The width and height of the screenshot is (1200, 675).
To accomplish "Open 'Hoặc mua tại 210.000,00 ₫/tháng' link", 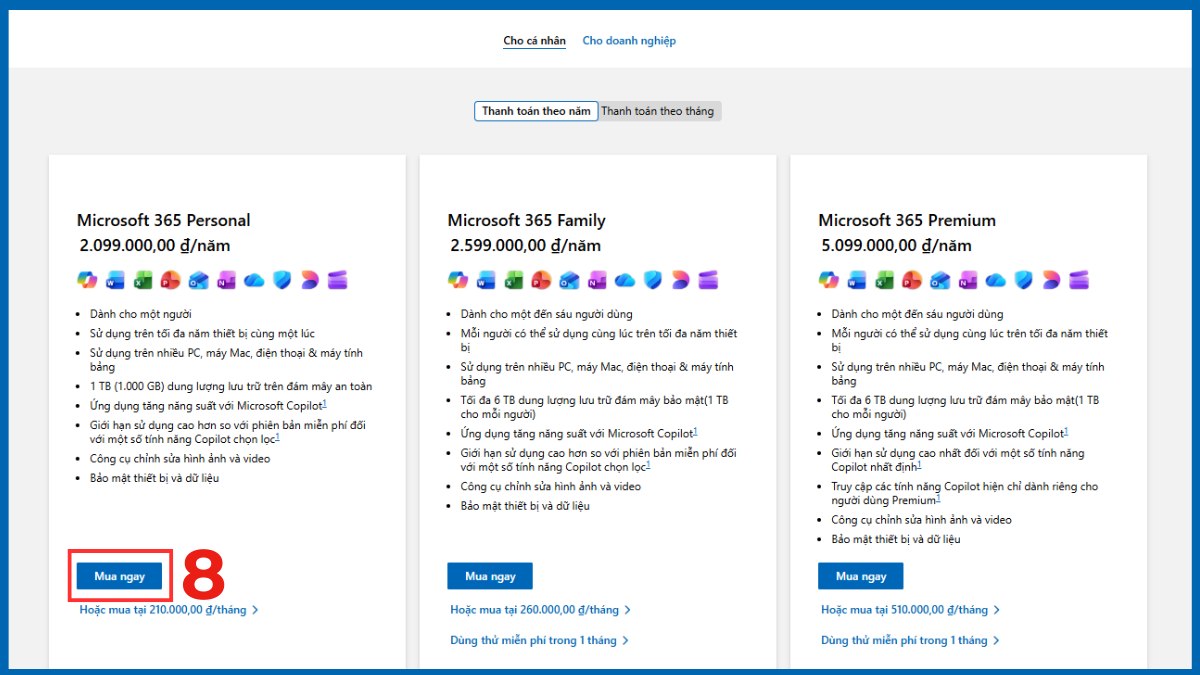I will click(x=169, y=609).
